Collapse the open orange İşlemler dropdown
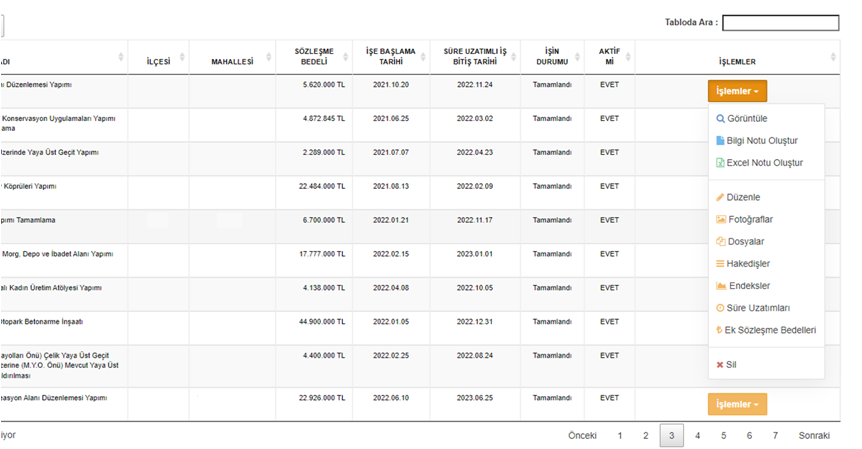 coord(737,91)
